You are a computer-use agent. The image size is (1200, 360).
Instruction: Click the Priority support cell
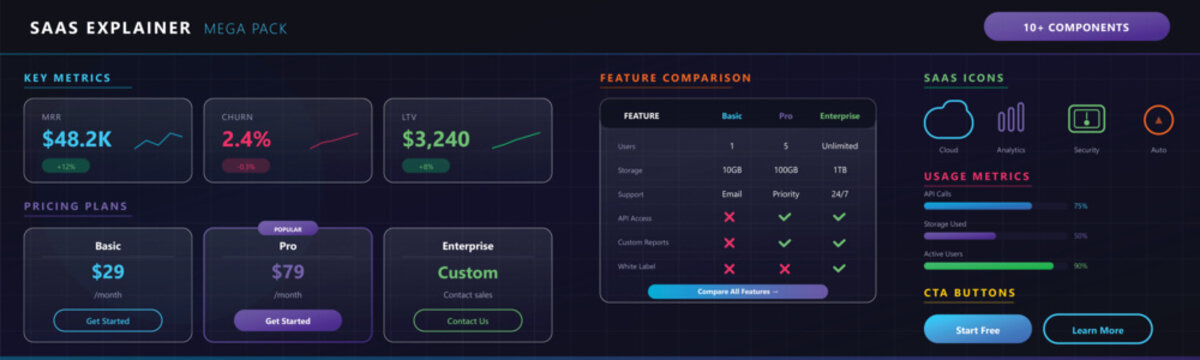coord(785,194)
